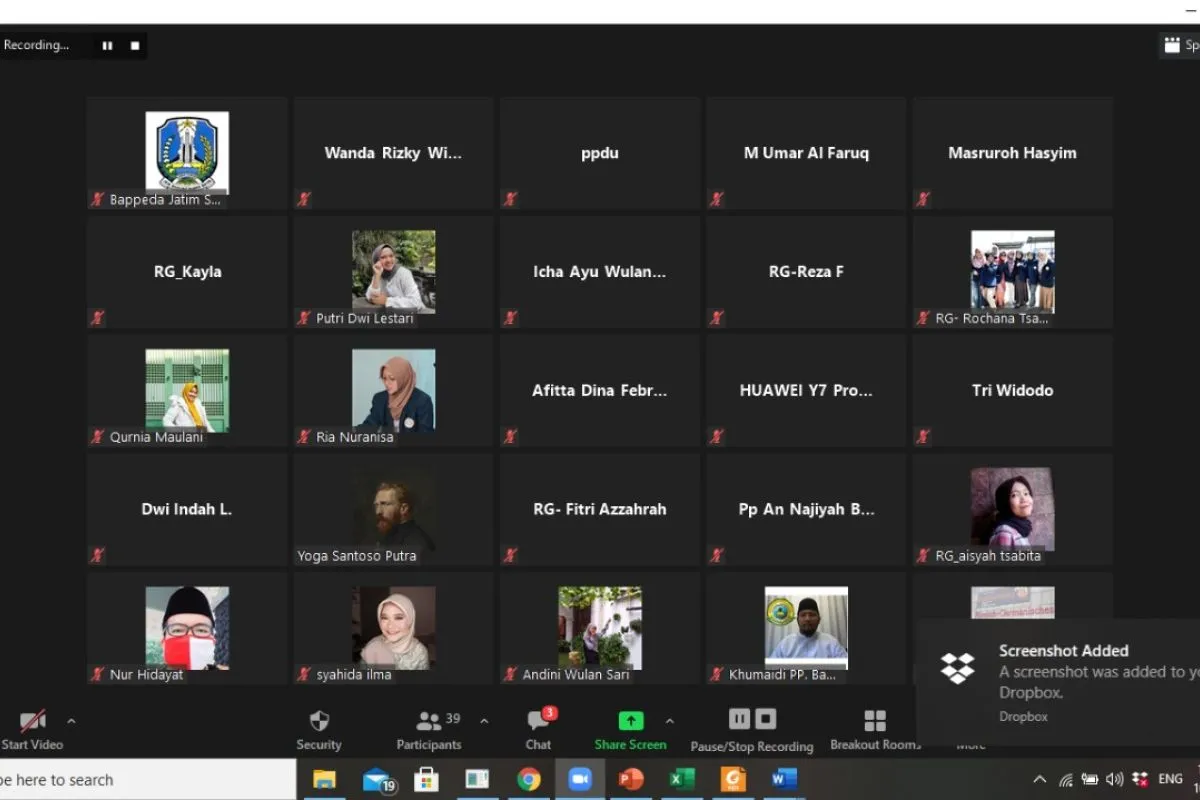Open Google Chrome from the taskbar
The height and width of the screenshot is (800, 1200).
click(x=529, y=779)
